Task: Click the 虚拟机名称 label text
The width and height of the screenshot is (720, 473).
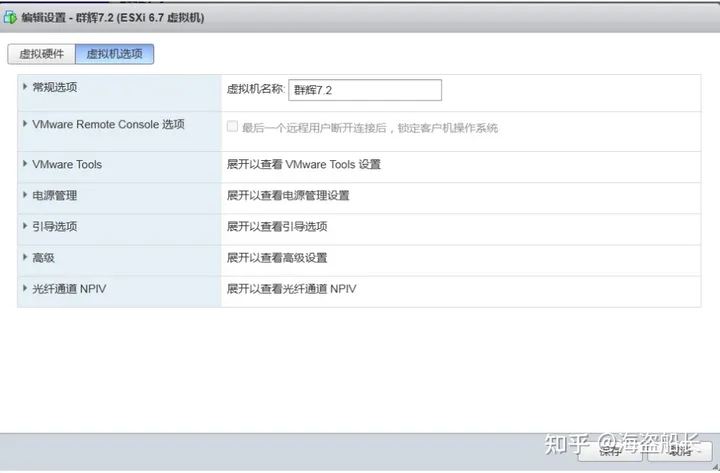Action: [256, 89]
